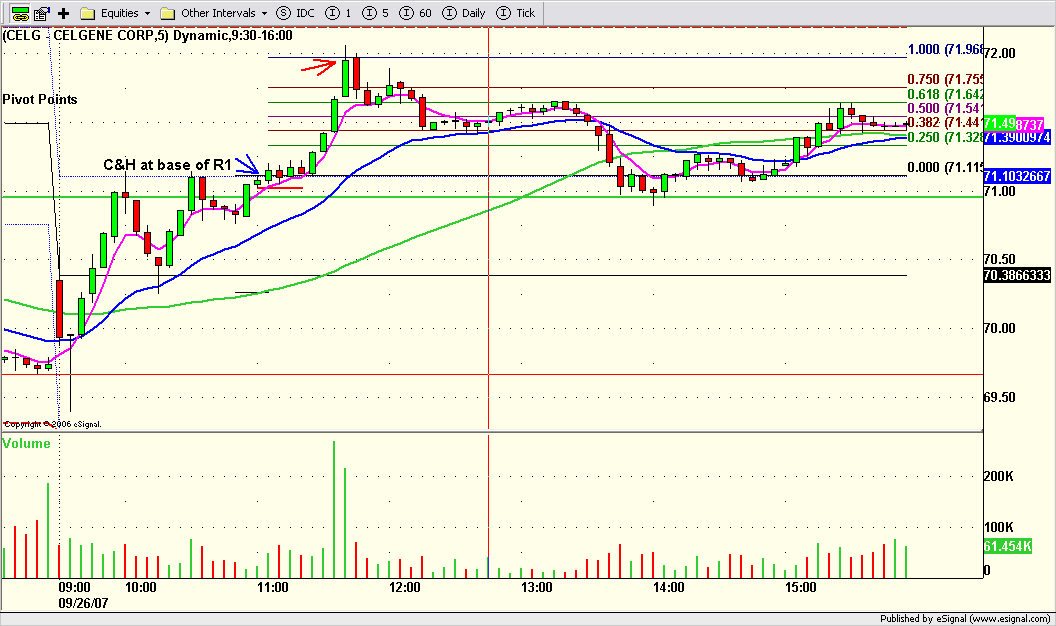Switch to the 1 minute interval
The width and height of the screenshot is (1056, 626).
(x=338, y=13)
